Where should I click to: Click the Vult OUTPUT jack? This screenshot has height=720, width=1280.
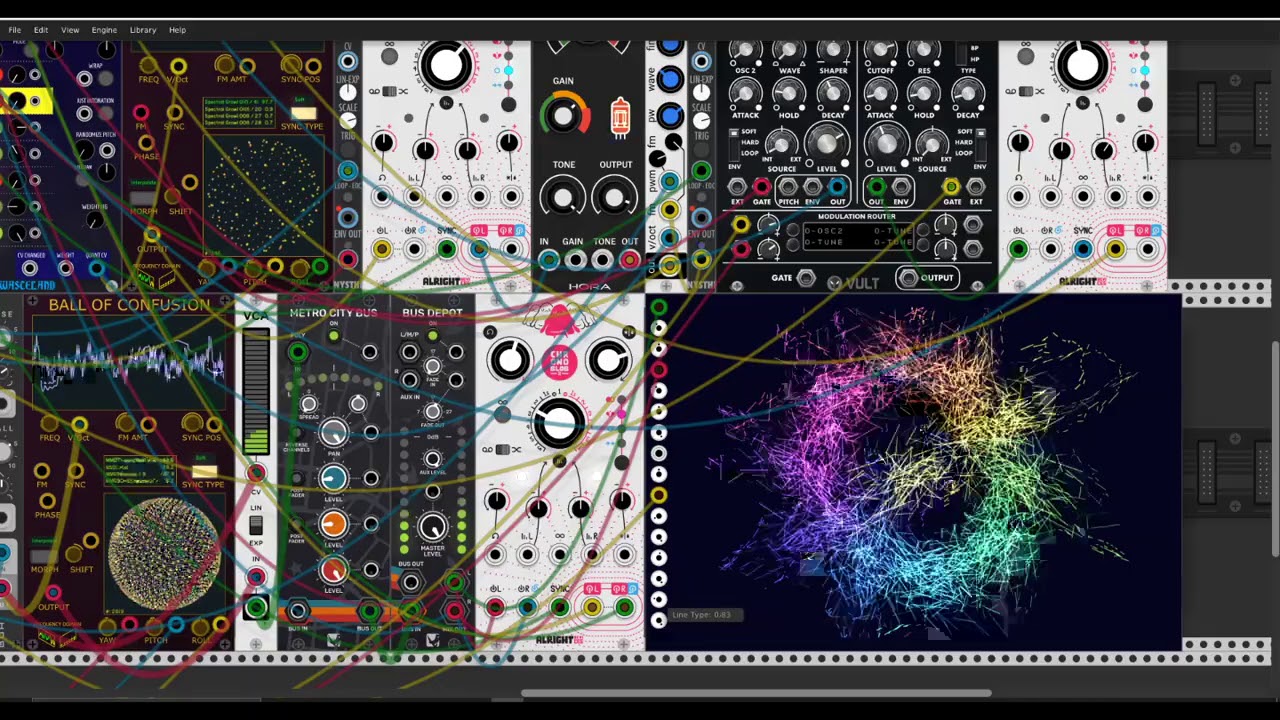[907, 278]
